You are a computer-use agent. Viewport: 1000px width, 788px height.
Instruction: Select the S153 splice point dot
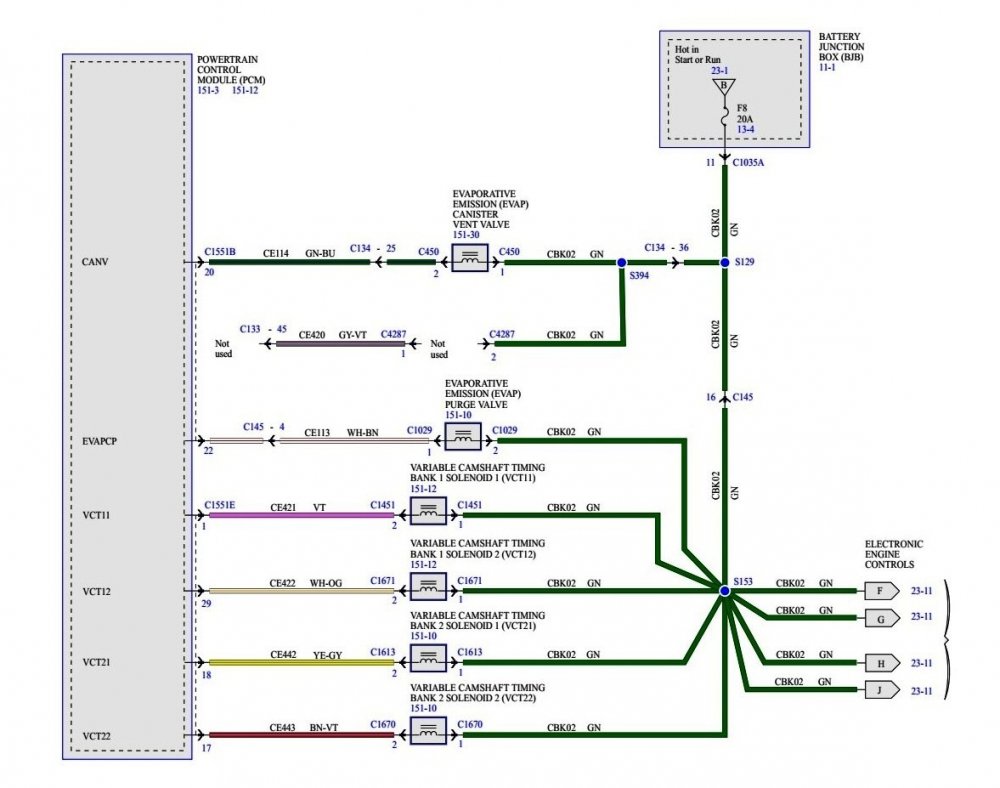(724, 591)
